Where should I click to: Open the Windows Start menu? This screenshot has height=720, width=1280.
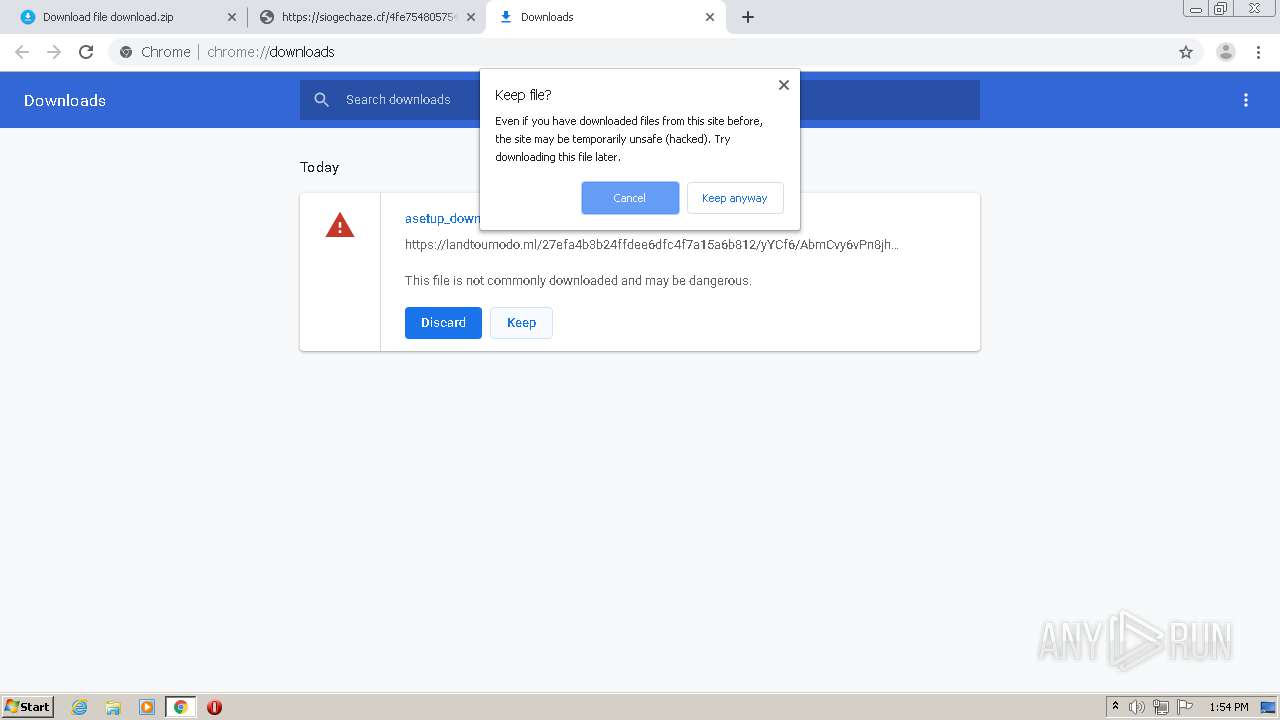pos(28,706)
